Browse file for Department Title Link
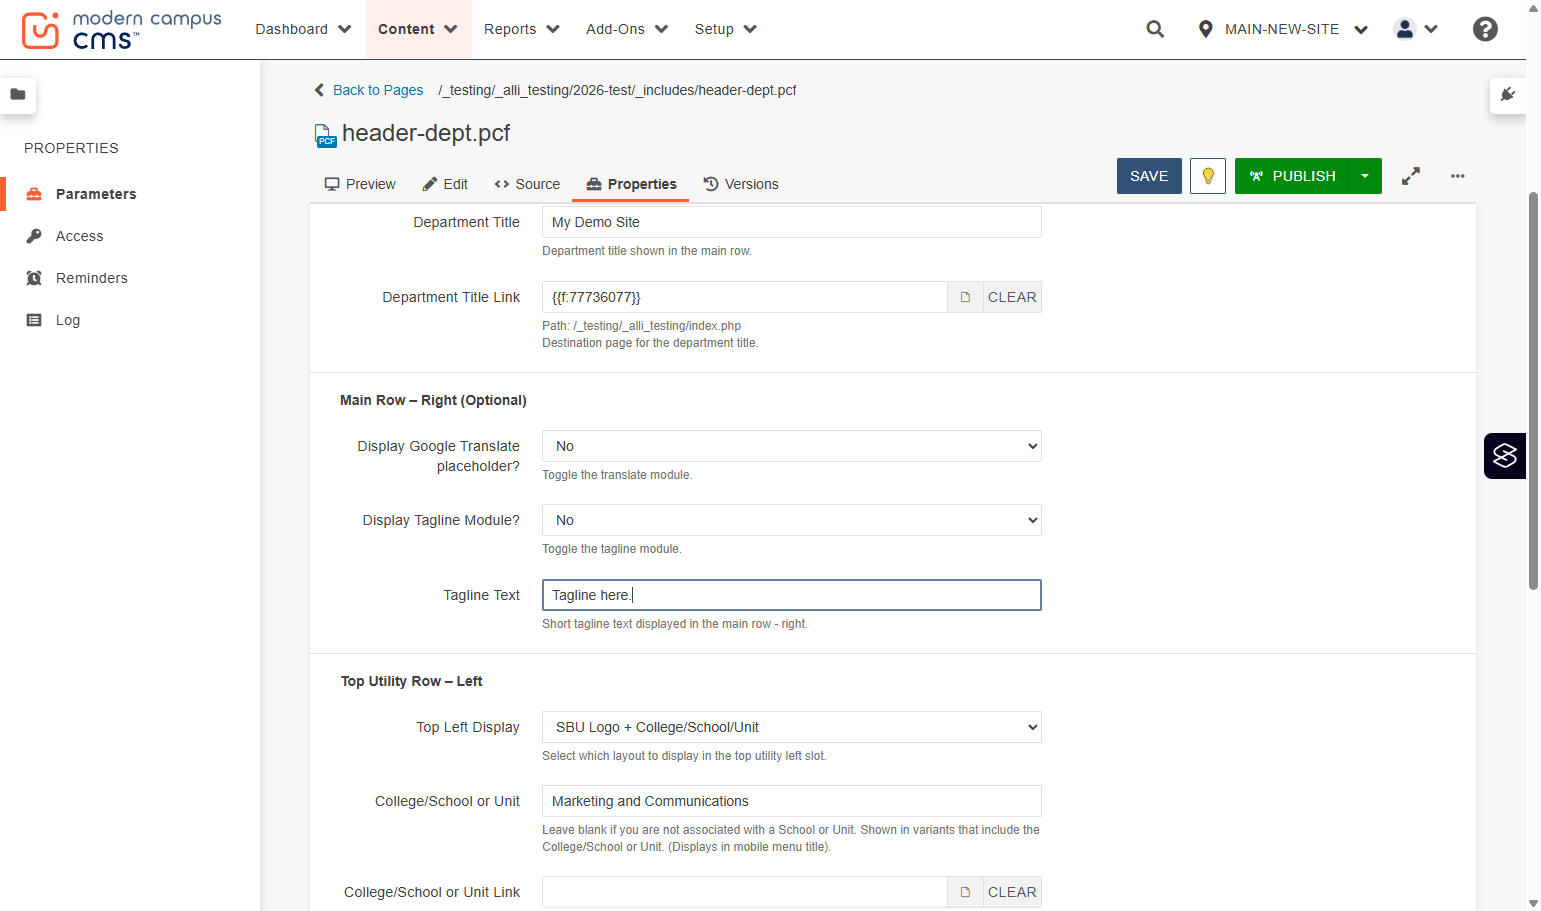The height and width of the screenshot is (911, 1541). tap(965, 297)
